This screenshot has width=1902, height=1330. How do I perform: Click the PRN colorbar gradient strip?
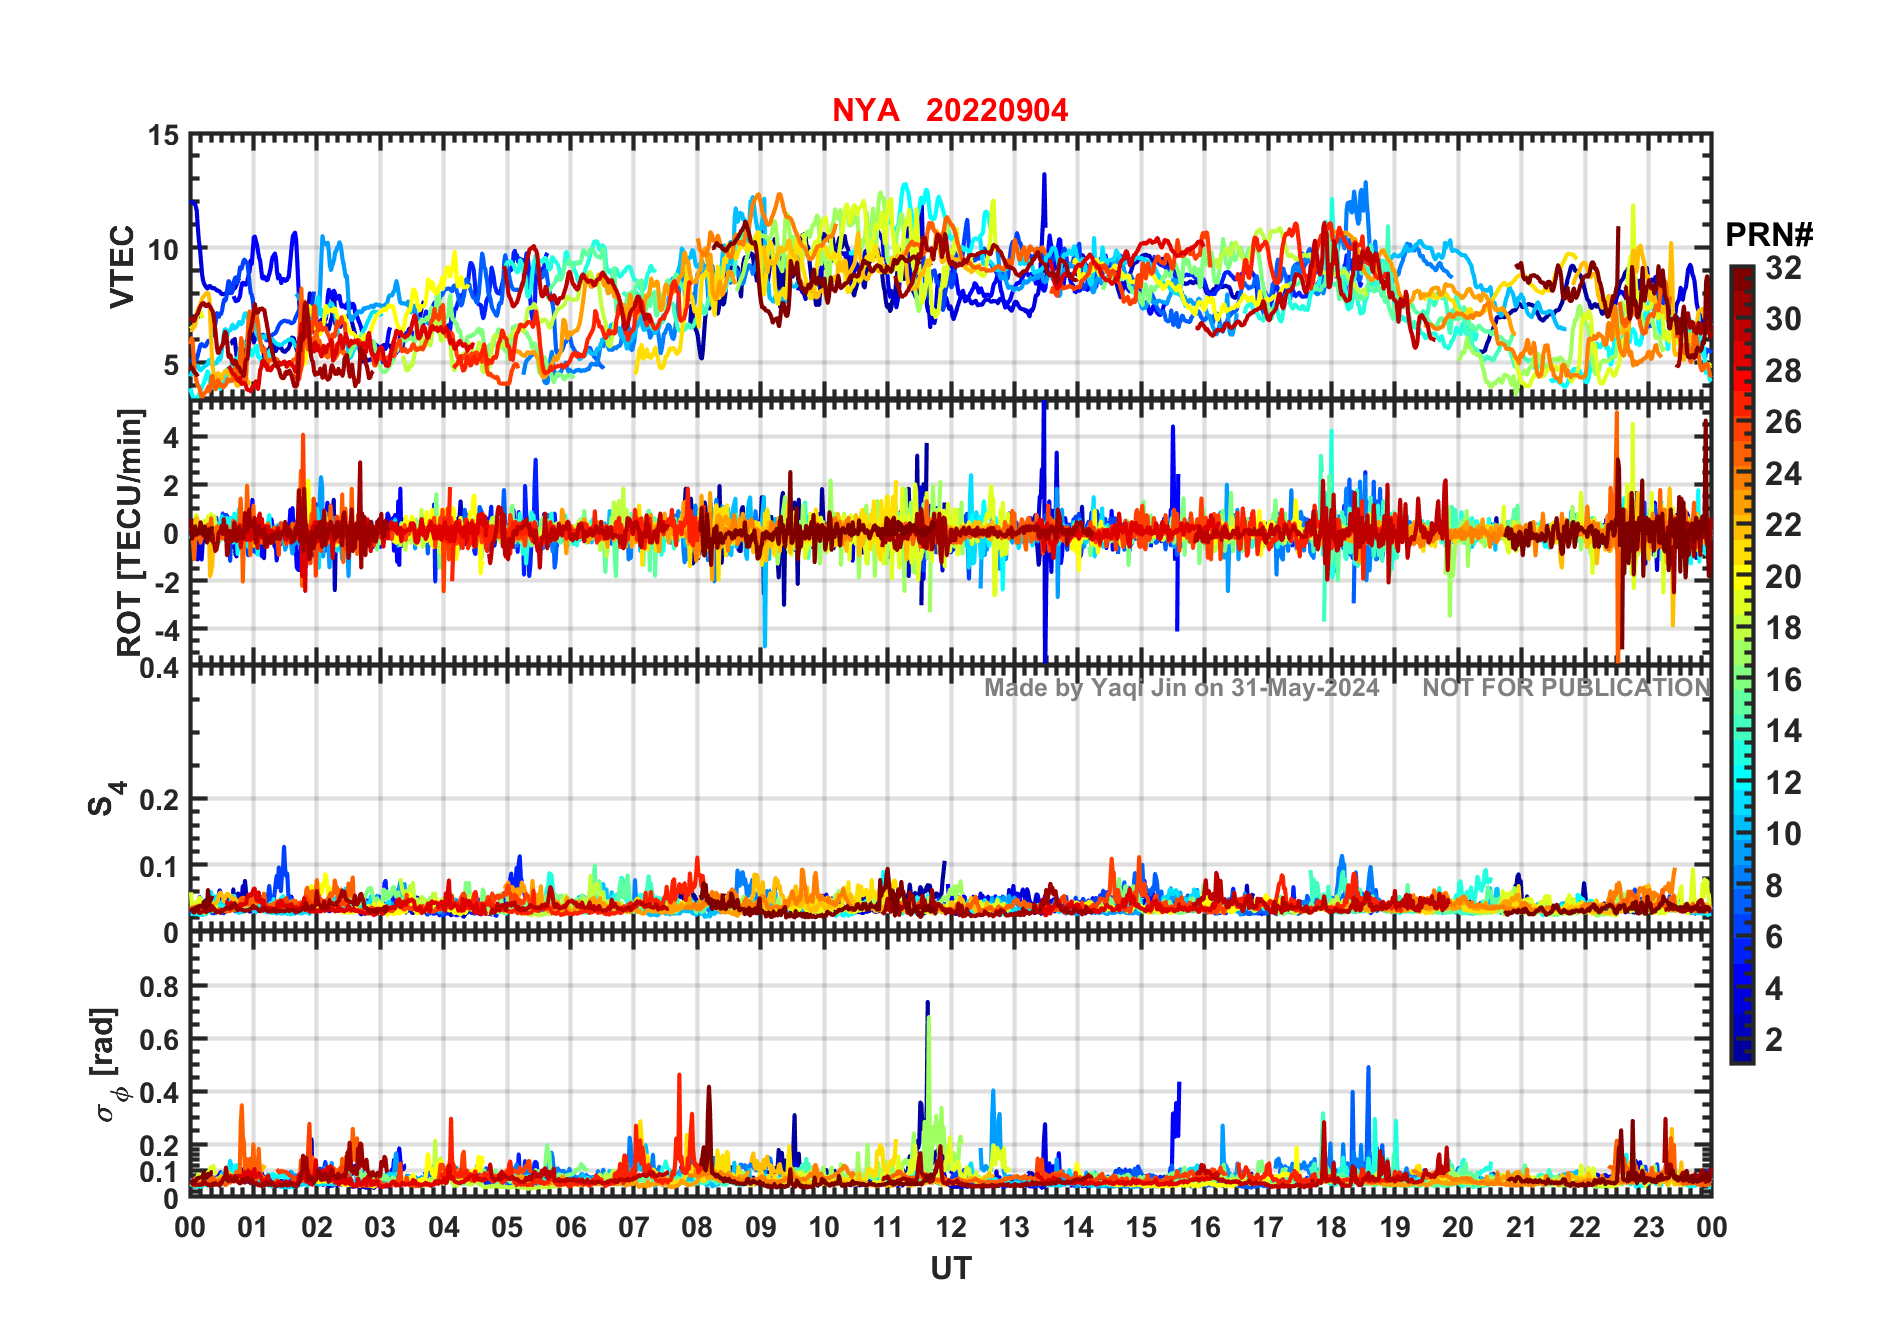click(1742, 665)
